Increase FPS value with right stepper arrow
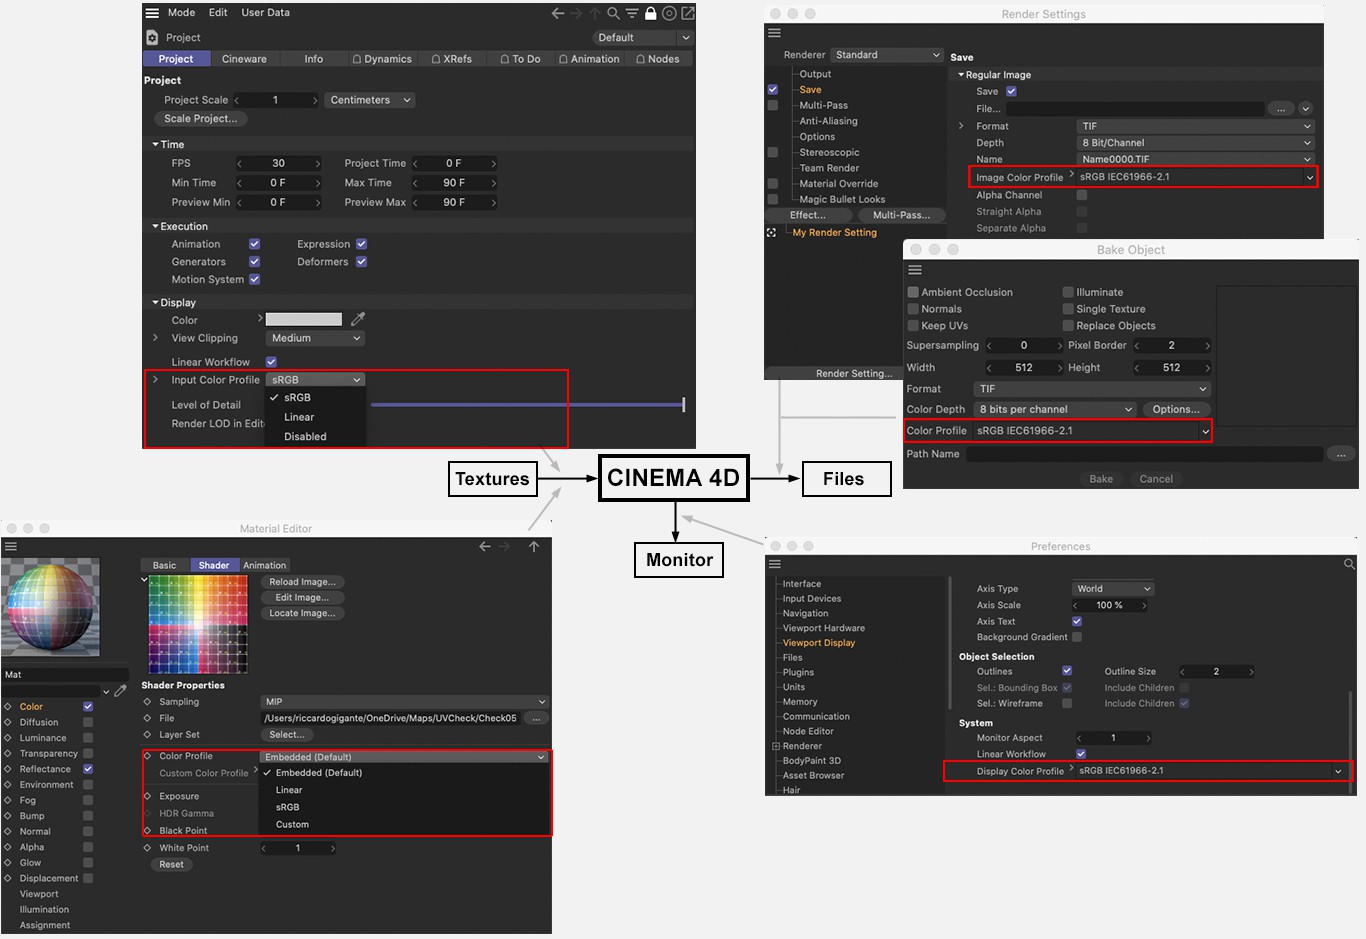 [x=318, y=163]
